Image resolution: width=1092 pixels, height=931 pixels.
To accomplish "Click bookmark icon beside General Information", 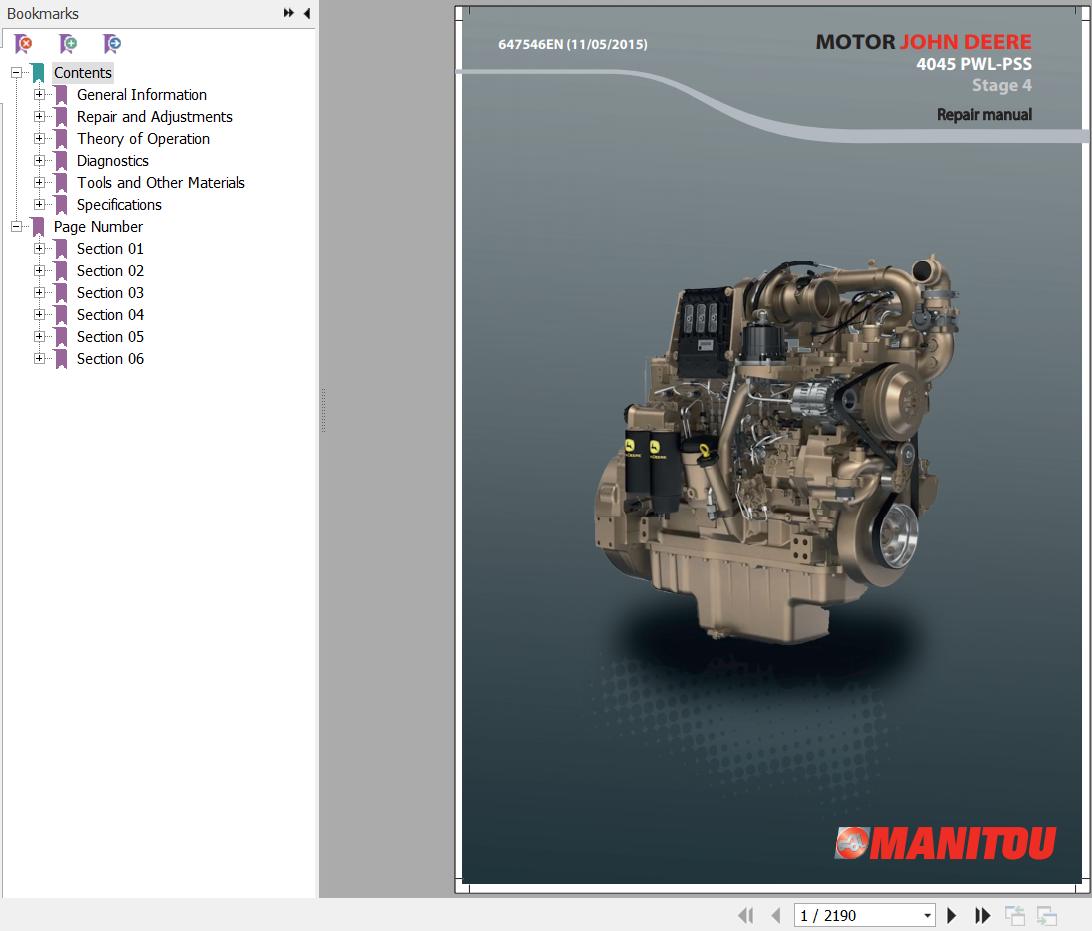I will click(61, 95).
